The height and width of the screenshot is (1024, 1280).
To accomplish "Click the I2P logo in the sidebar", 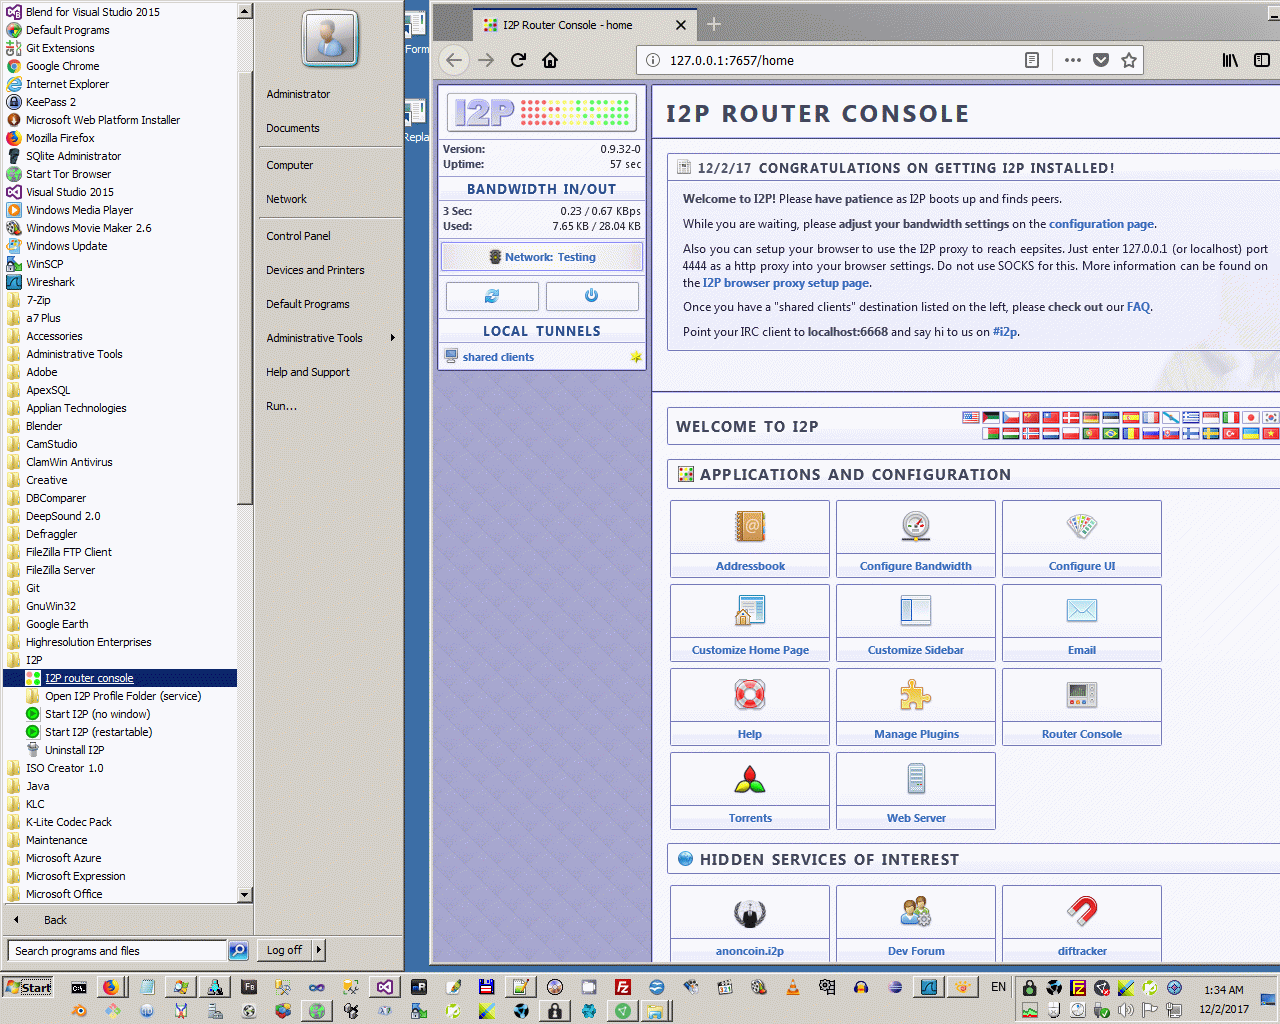I will 541,113.
